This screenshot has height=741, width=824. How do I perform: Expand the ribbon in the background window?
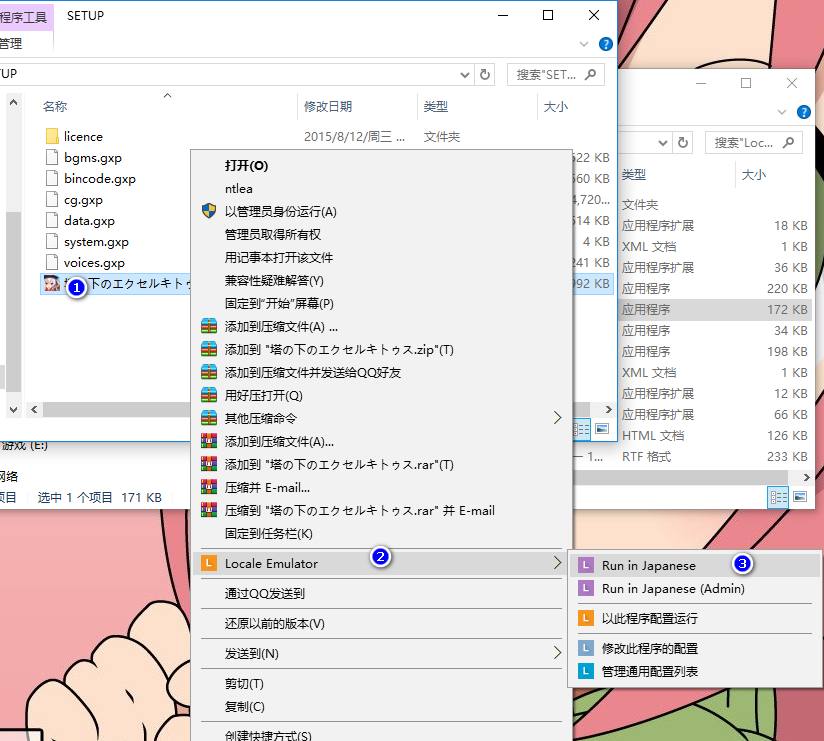[781, 112]
